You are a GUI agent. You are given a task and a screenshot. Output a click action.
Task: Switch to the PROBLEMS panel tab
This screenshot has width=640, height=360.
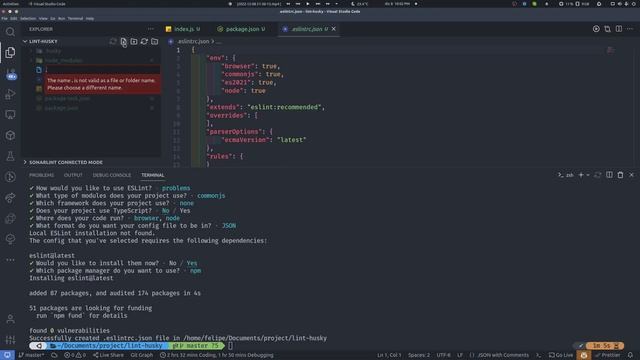coord(41,175)
